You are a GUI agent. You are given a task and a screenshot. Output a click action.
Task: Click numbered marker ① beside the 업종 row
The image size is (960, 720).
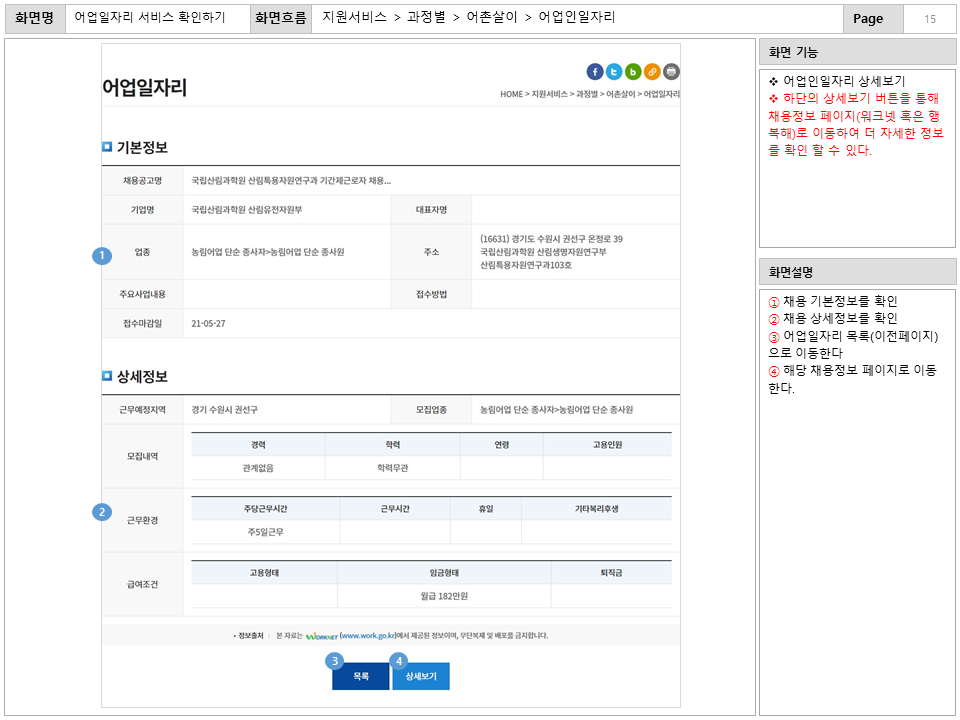click(x=101, y=255)
